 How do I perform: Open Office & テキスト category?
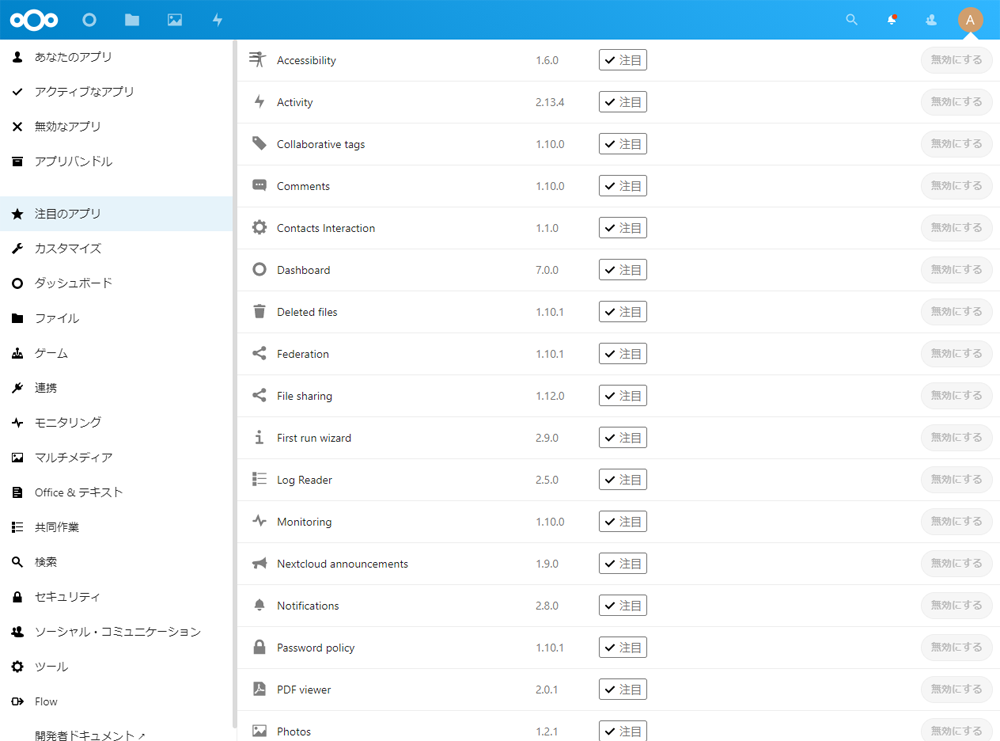tap(117, 492)
